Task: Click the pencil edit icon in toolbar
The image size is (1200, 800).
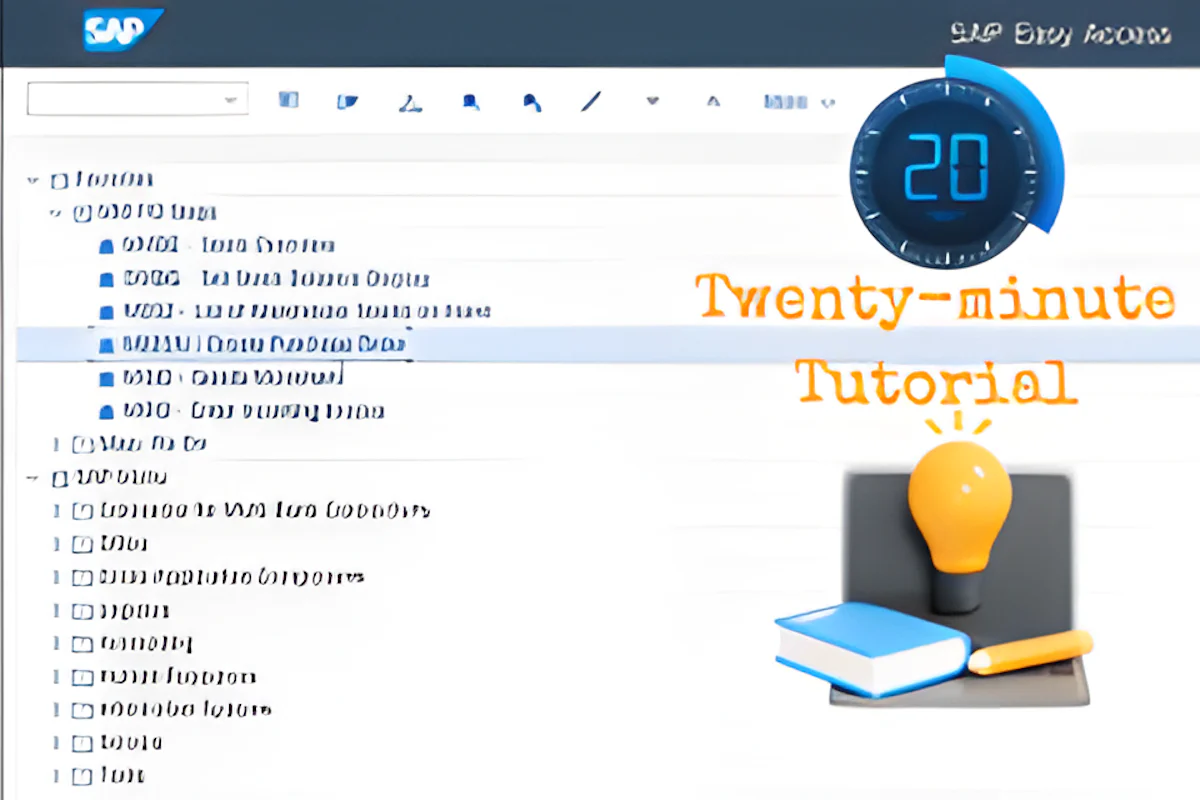Action: coord(591,101)
